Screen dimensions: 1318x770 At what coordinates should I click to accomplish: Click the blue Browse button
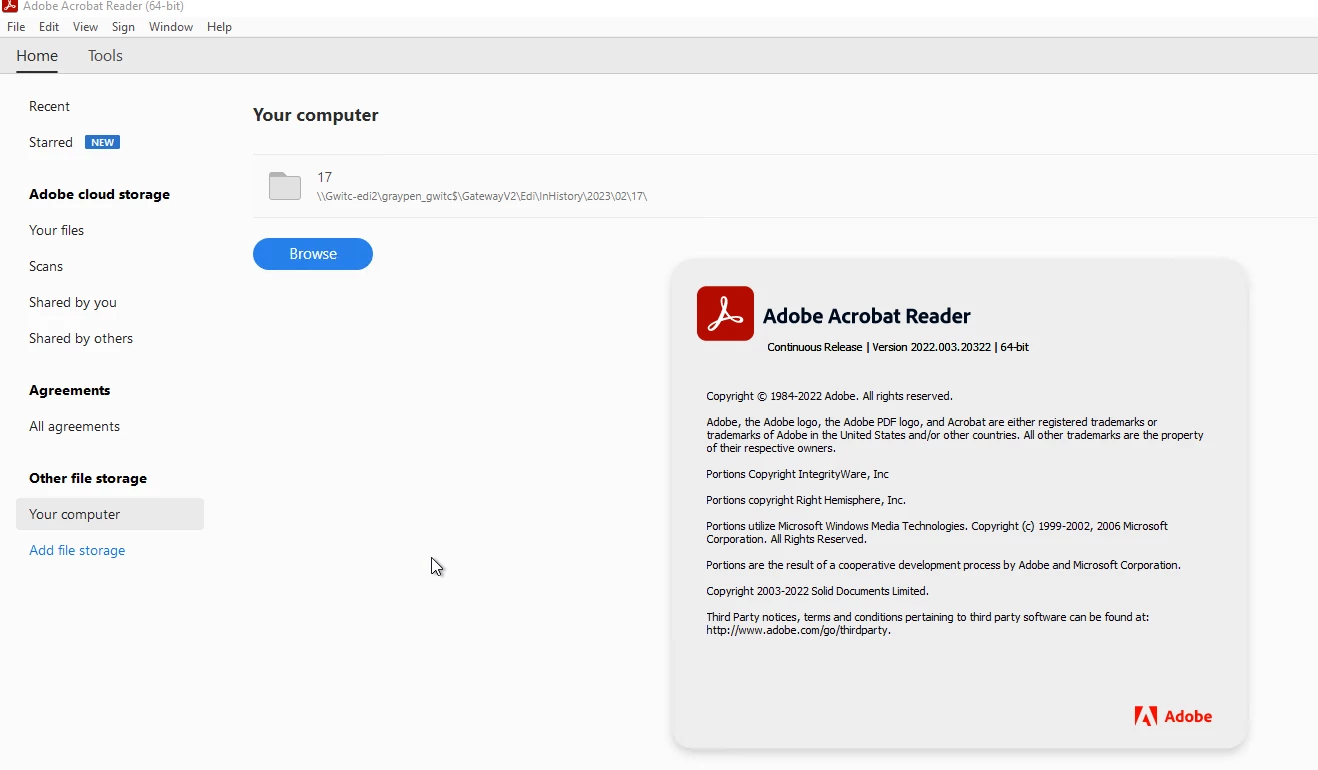click(313, 254)
